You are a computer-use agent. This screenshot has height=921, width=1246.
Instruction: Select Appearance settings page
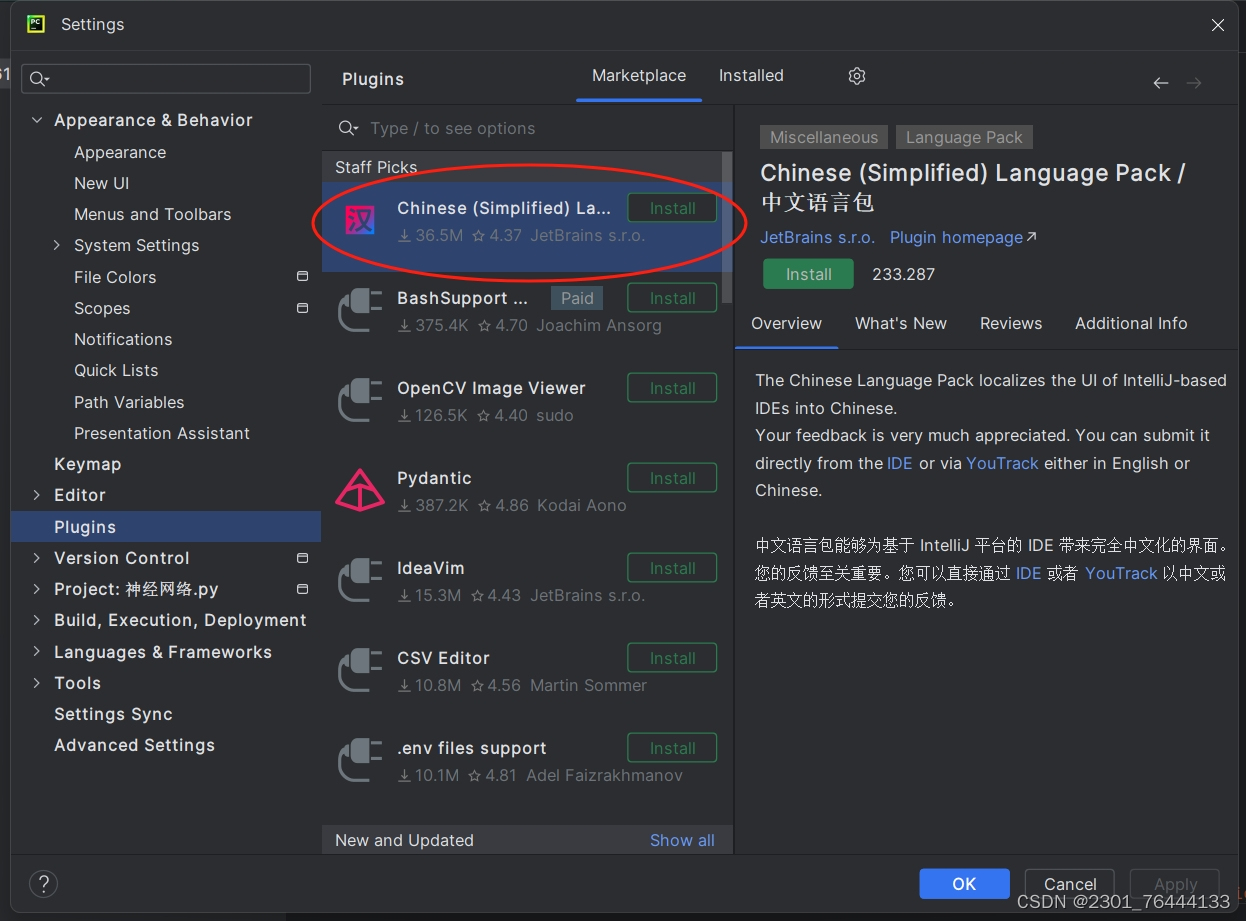120,152
